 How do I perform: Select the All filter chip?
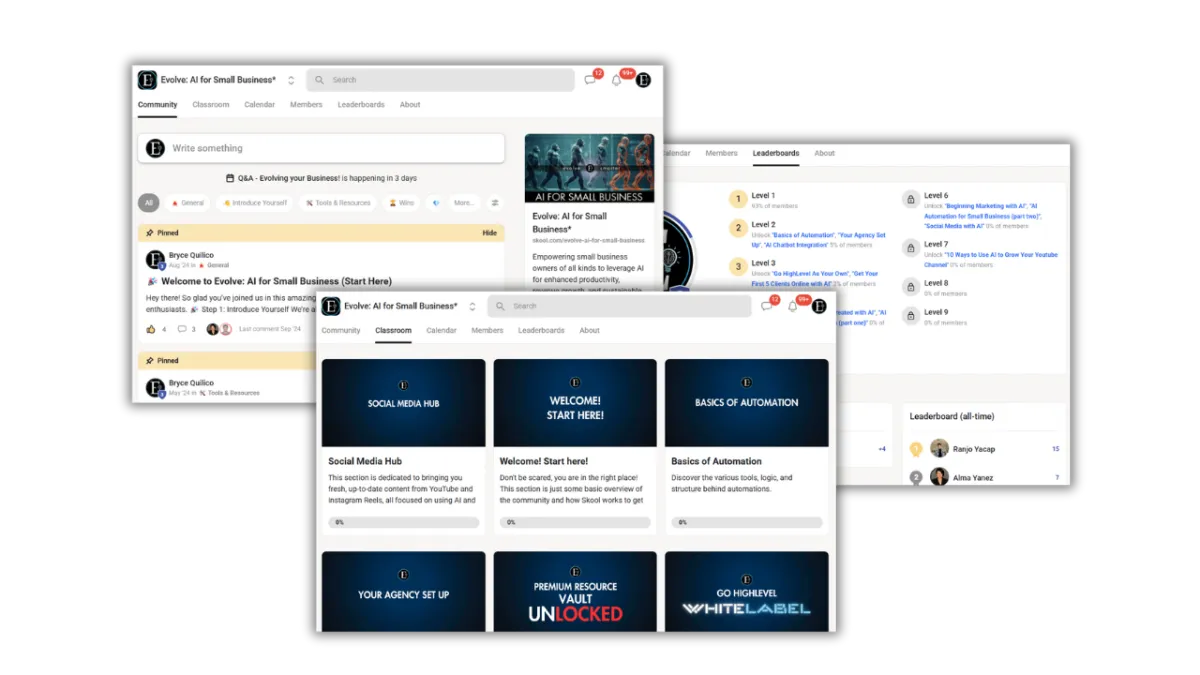(149, 203)
